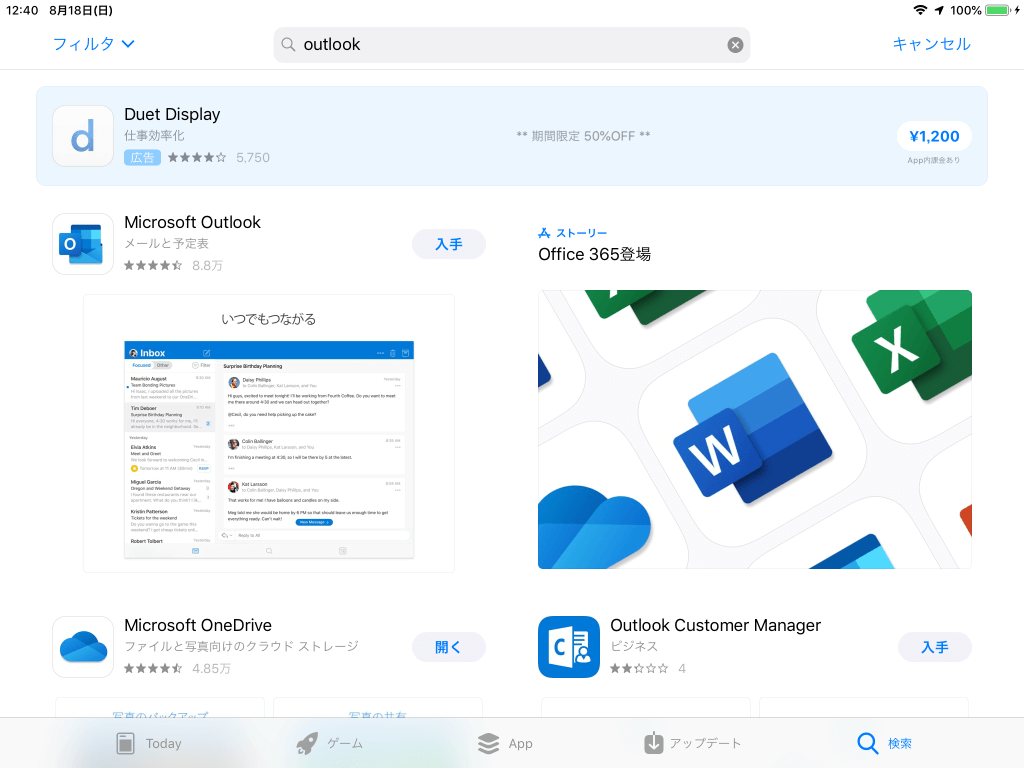
Task: Open the Microsoft OneDrive app icon
Action: [x=83, y=647]
